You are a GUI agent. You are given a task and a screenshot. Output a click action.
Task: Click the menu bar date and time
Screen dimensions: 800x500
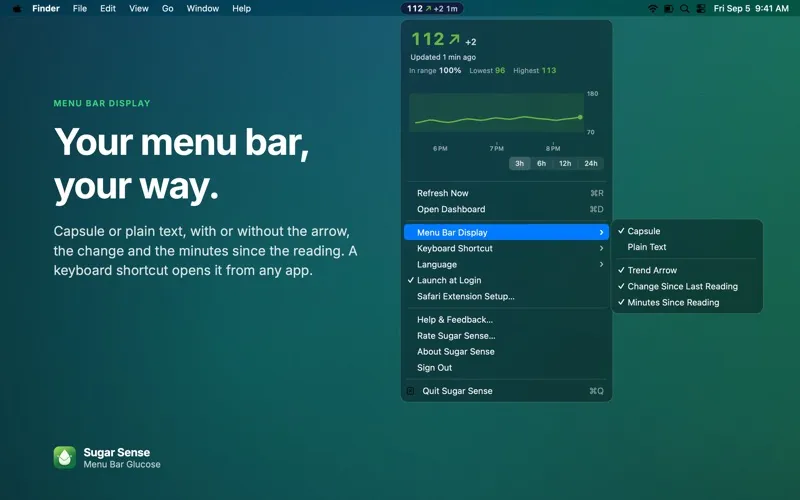[x=751, y=9]
